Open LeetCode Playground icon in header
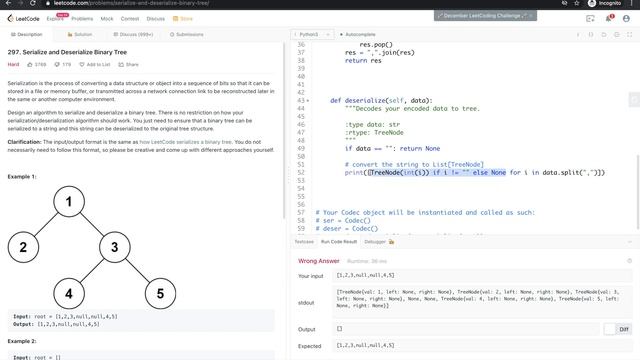 click(x=590, y=18)
